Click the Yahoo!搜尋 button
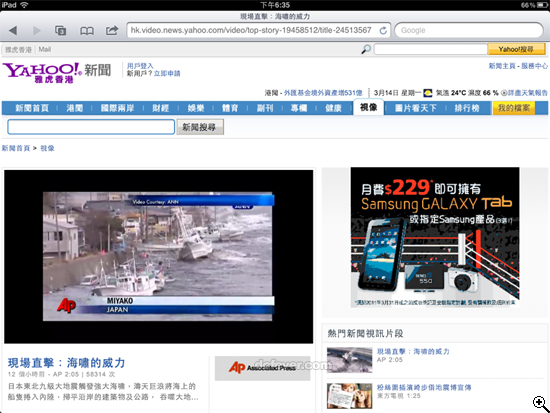This screenshot has width=550, height=413. (x=516, y=49)
